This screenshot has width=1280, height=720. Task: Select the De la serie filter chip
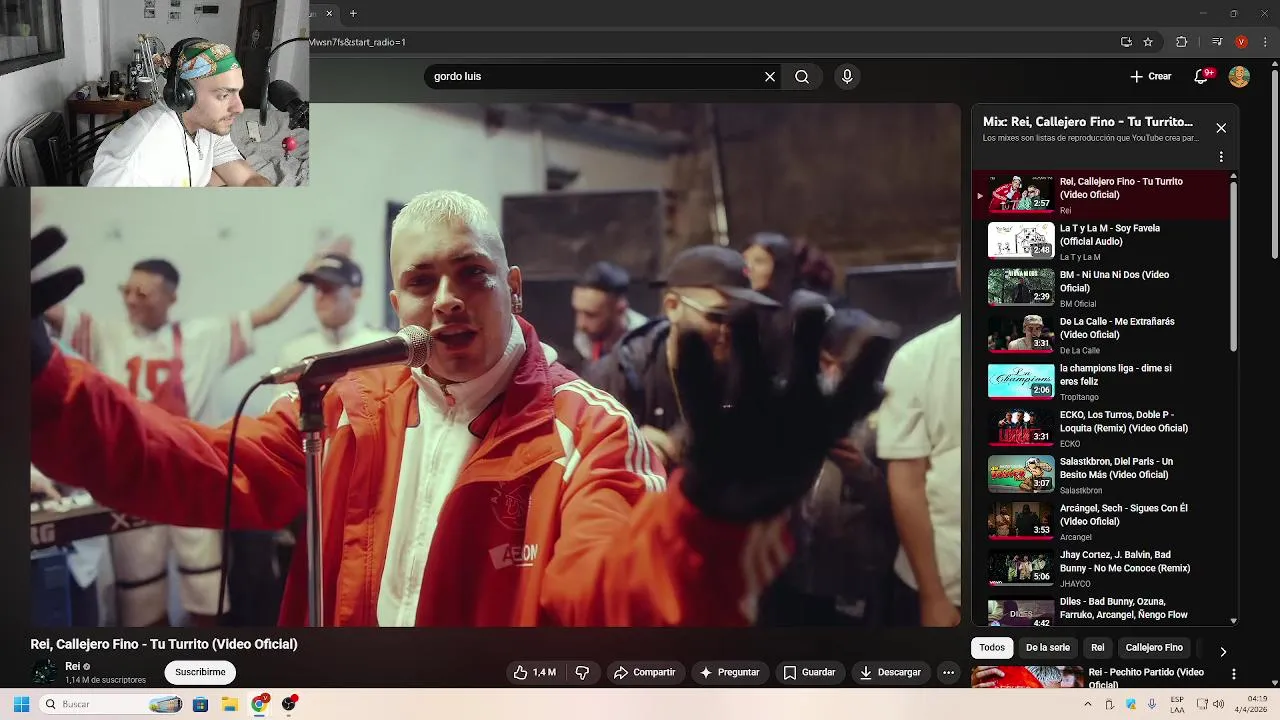(x=1047, y=648)
